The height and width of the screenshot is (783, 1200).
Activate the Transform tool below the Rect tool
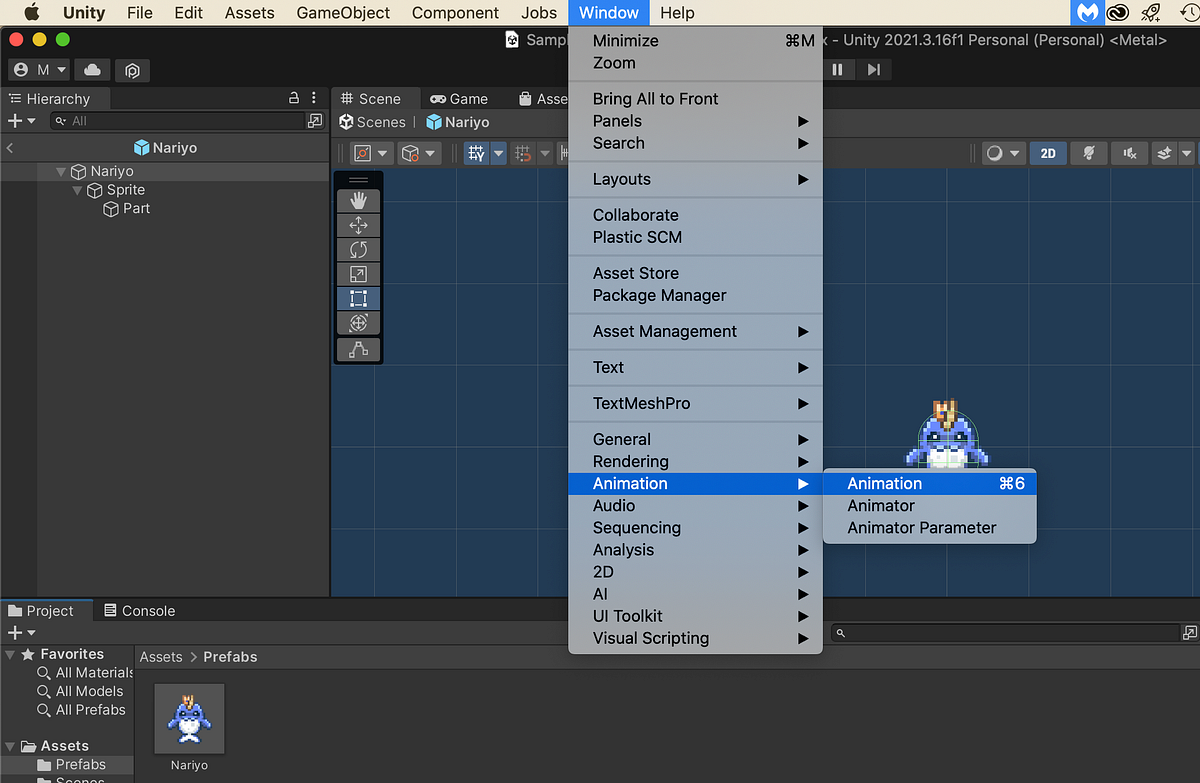tap(358, 322)
